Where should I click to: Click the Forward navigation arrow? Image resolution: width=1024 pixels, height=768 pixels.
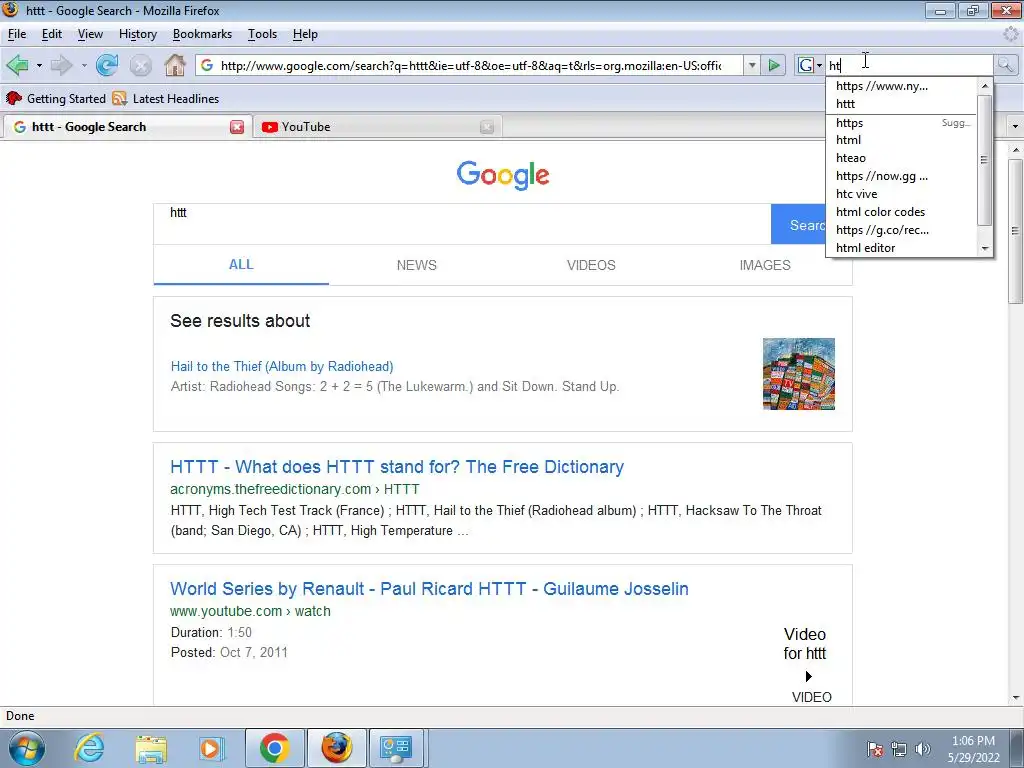click(61, 65)
